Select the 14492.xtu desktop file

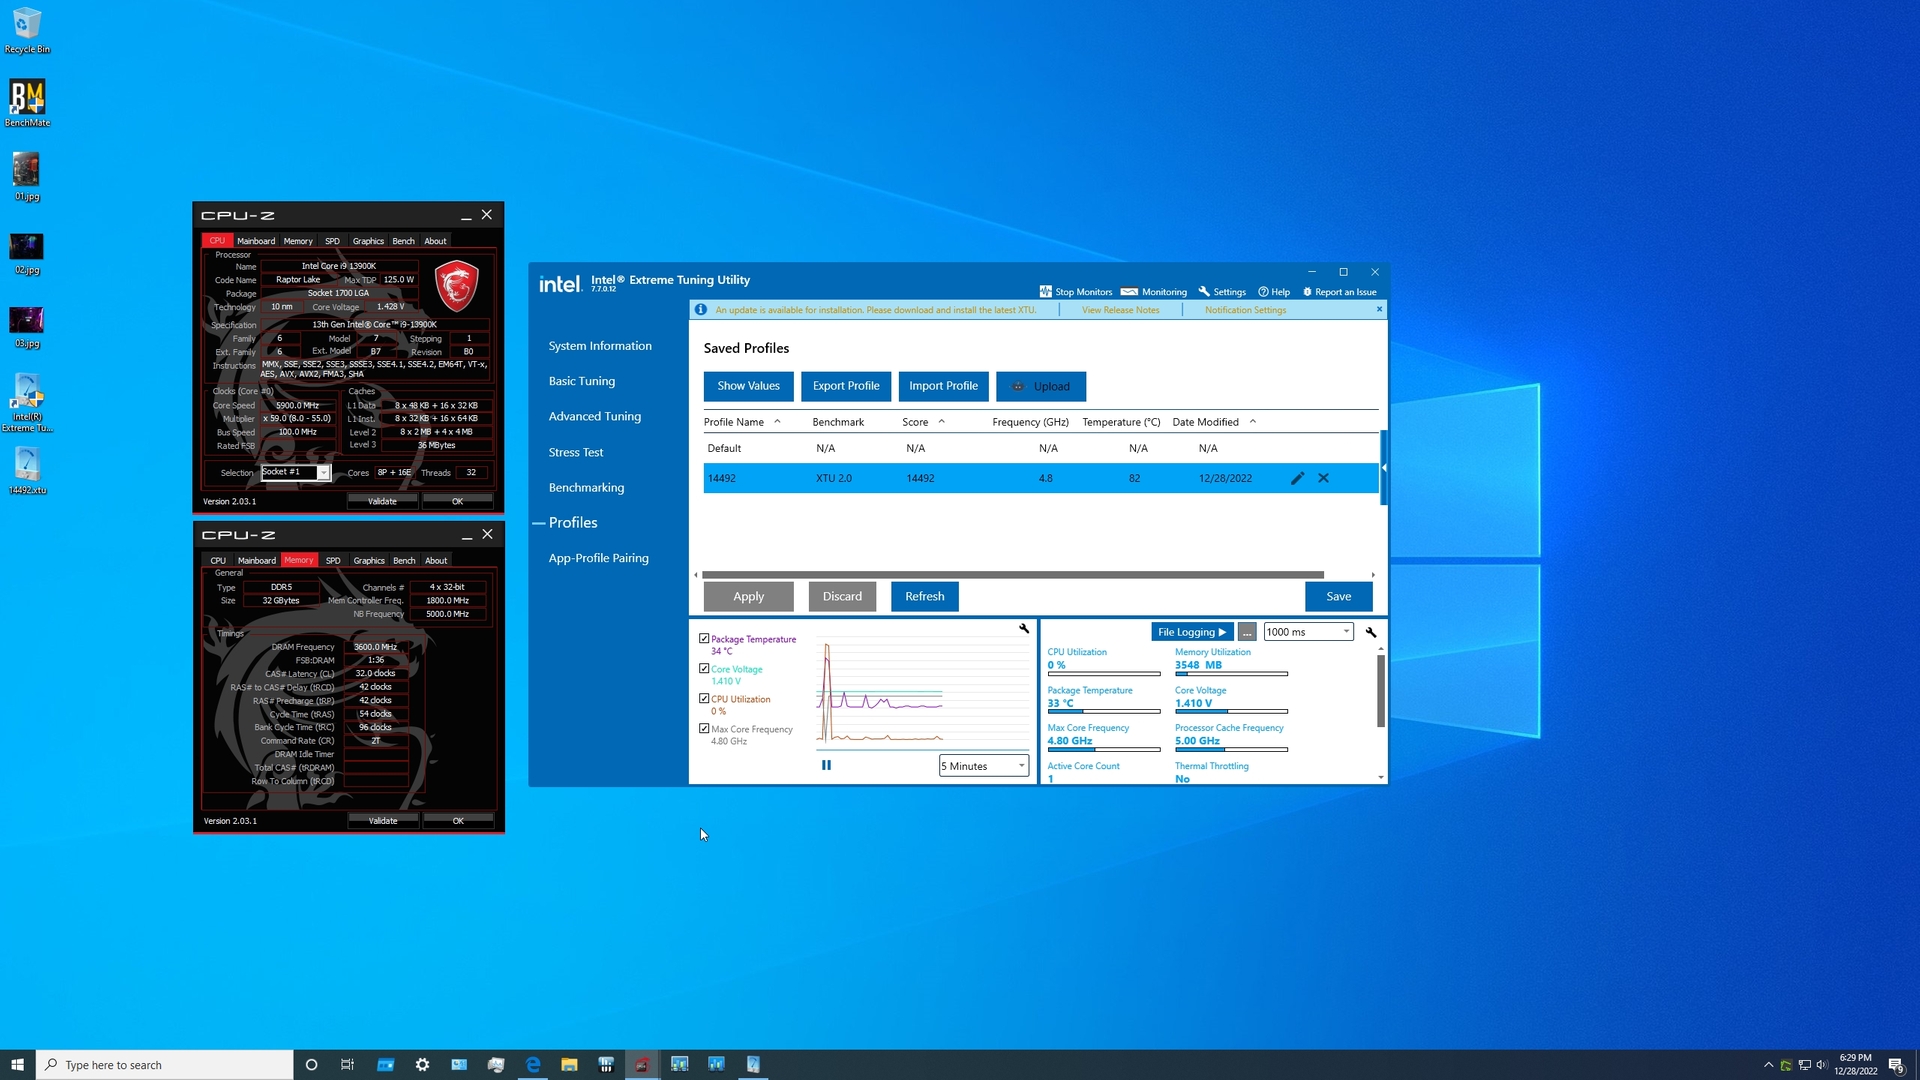click(27, 470)
